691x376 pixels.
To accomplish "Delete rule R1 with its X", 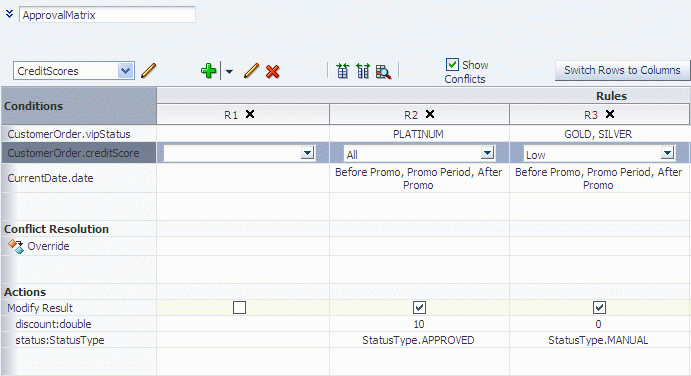I will pos(250,114).
